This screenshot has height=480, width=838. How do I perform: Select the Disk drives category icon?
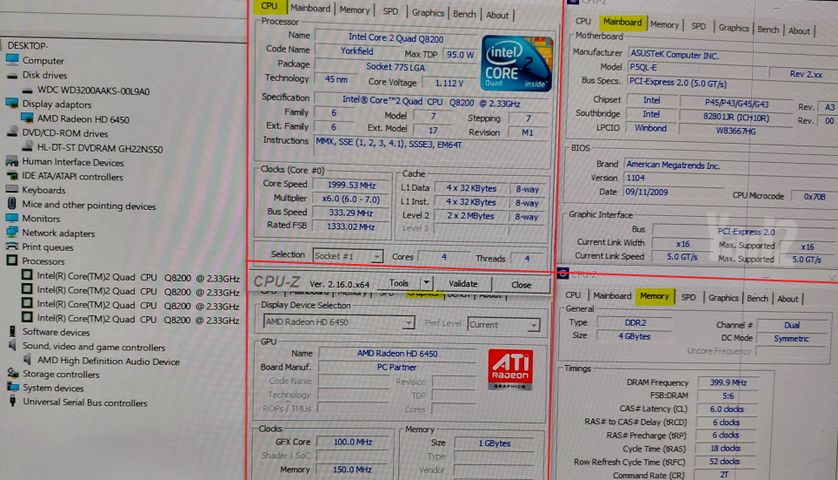(x=12, y=75)
